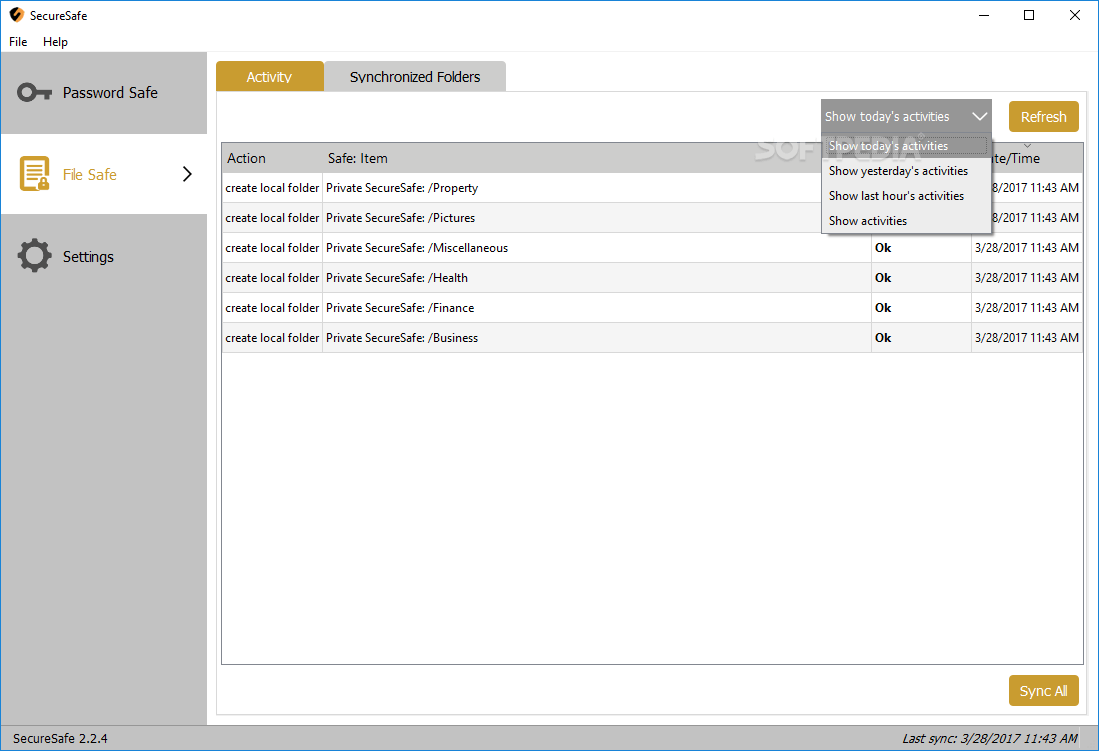The height and width of the screenshot is (751, 1099).
Task: Minimize the SecureSafe window
Action: pos(984,15)
